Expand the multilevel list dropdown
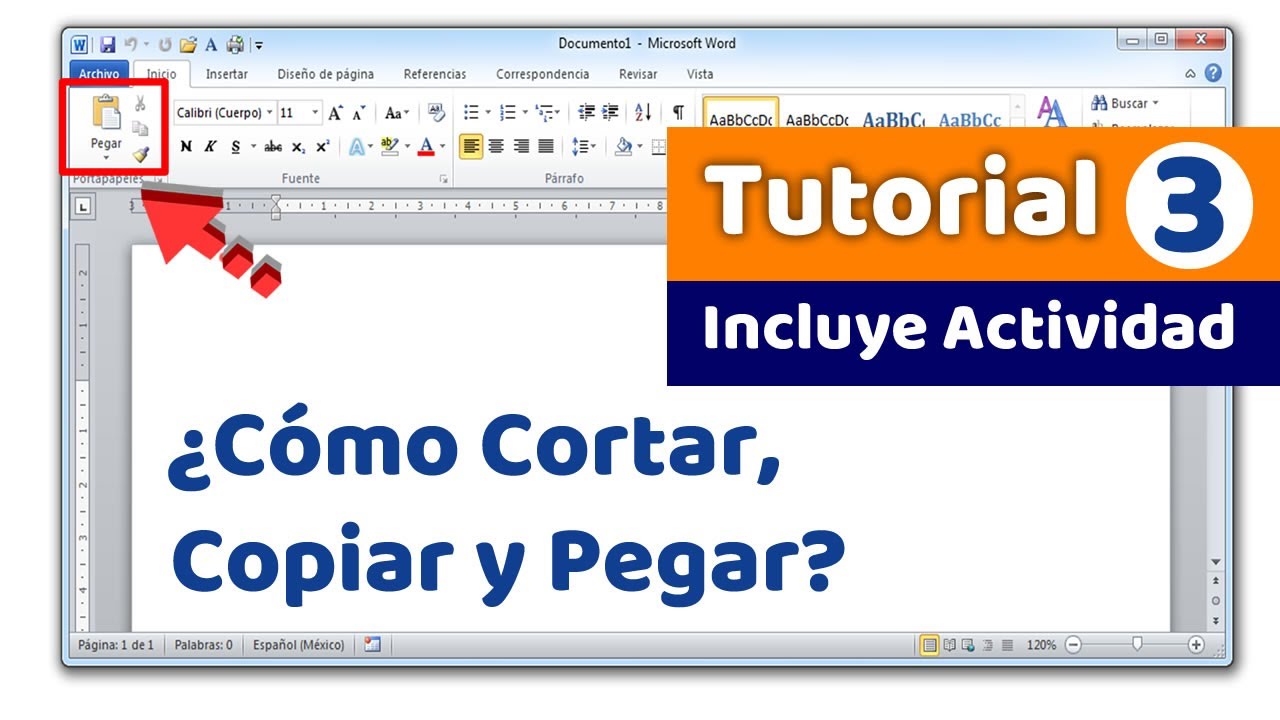 (x=558, y=113)
